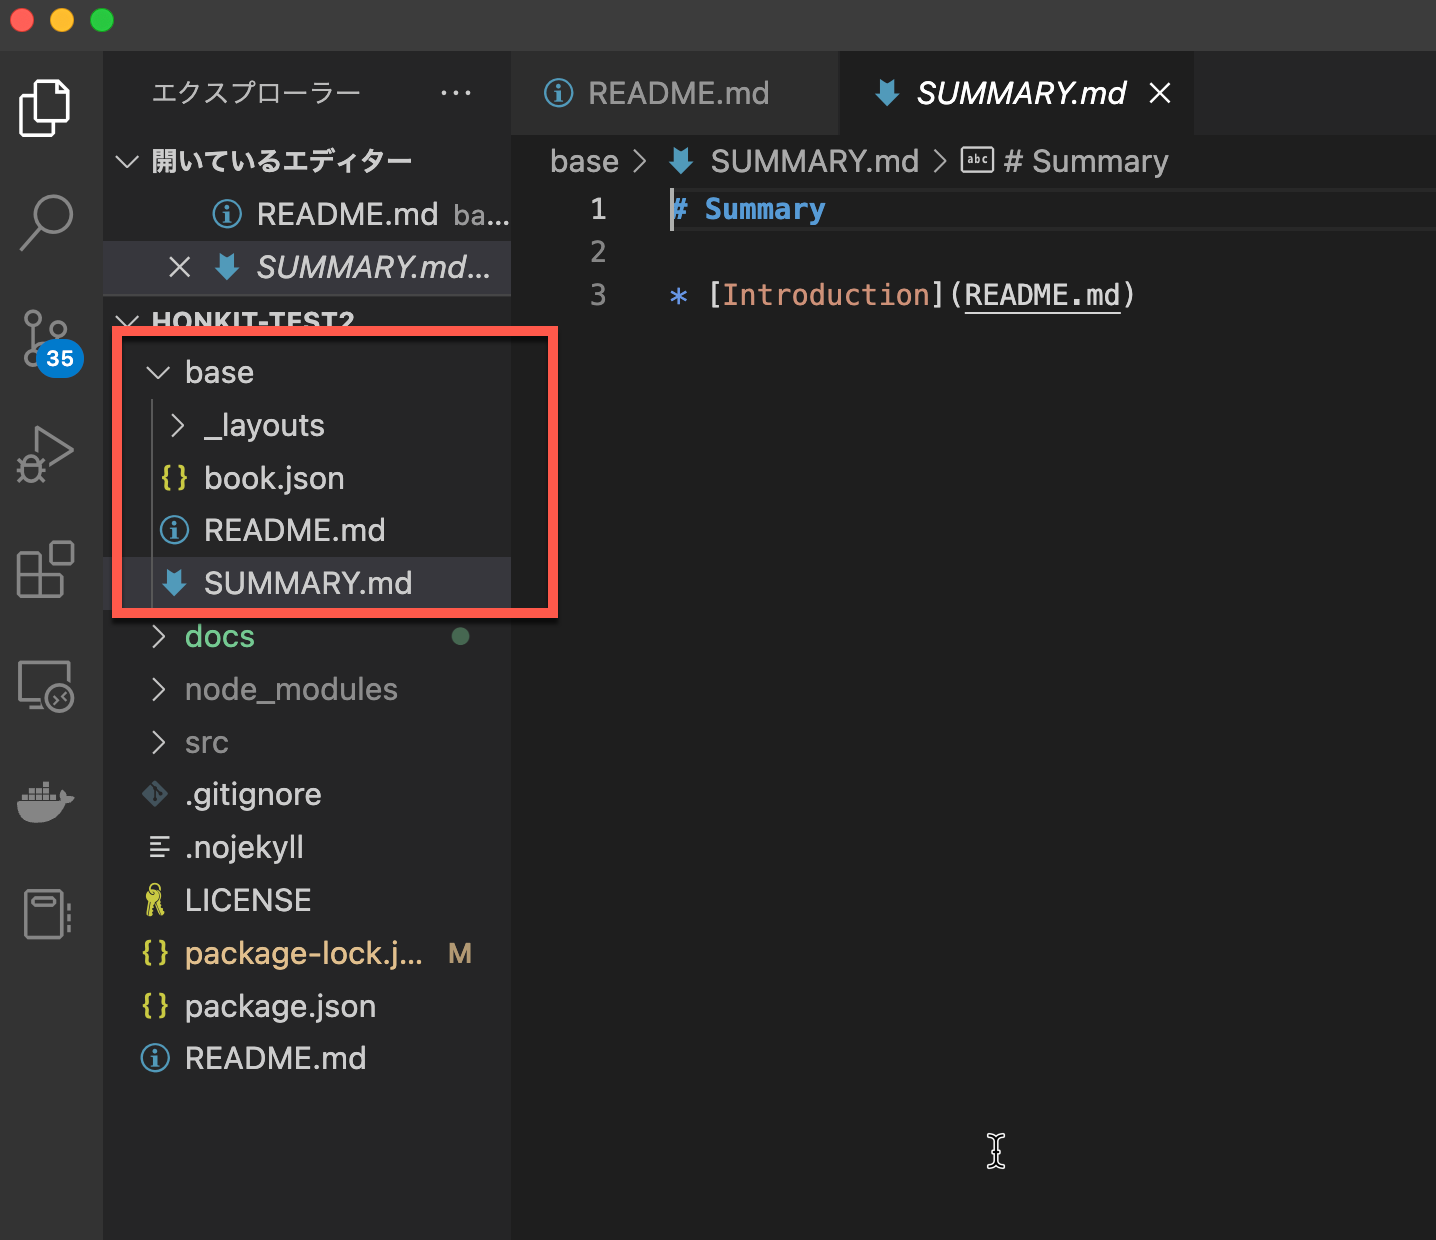Open the Explorer view in activity bar
The height and width of the screenshot is (1240, 1436).
click(45, 107)
